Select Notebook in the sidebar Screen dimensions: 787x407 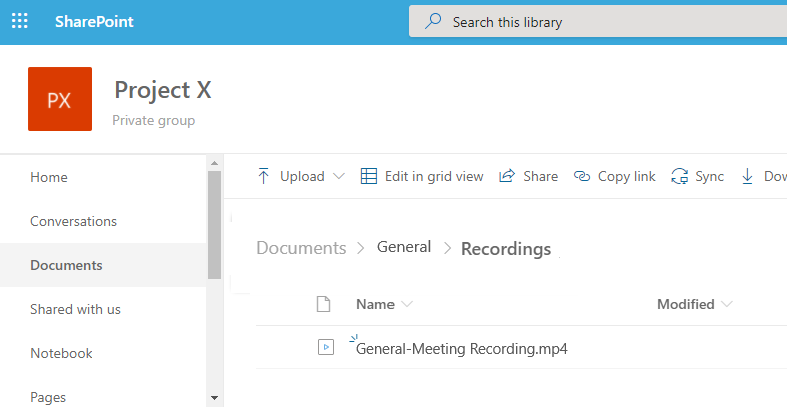61,353
